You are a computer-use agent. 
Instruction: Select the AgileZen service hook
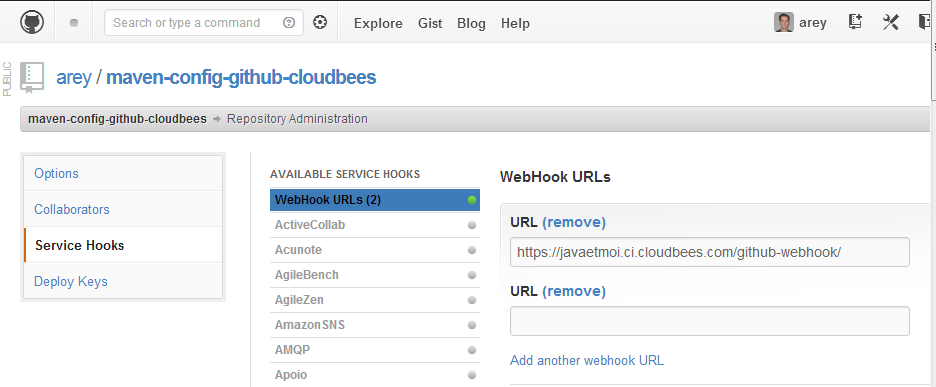click(x=375, y=300)
